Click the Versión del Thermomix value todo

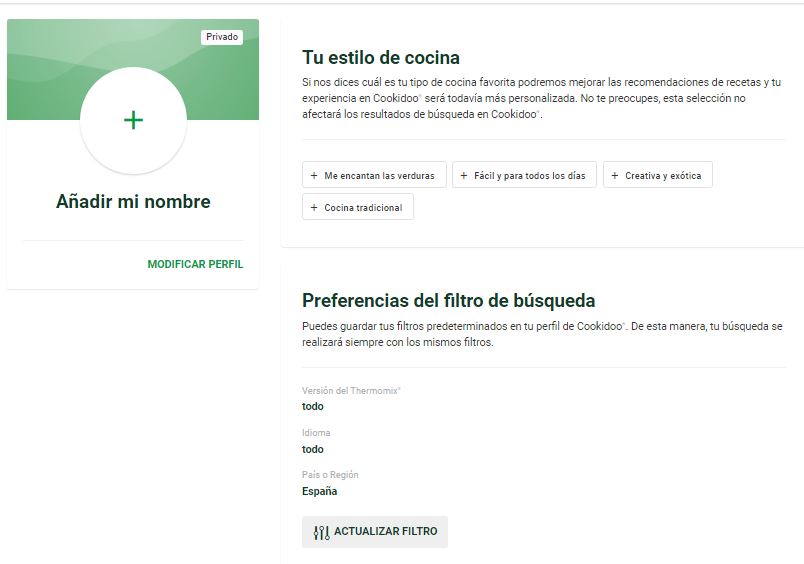tap(313, 407)
